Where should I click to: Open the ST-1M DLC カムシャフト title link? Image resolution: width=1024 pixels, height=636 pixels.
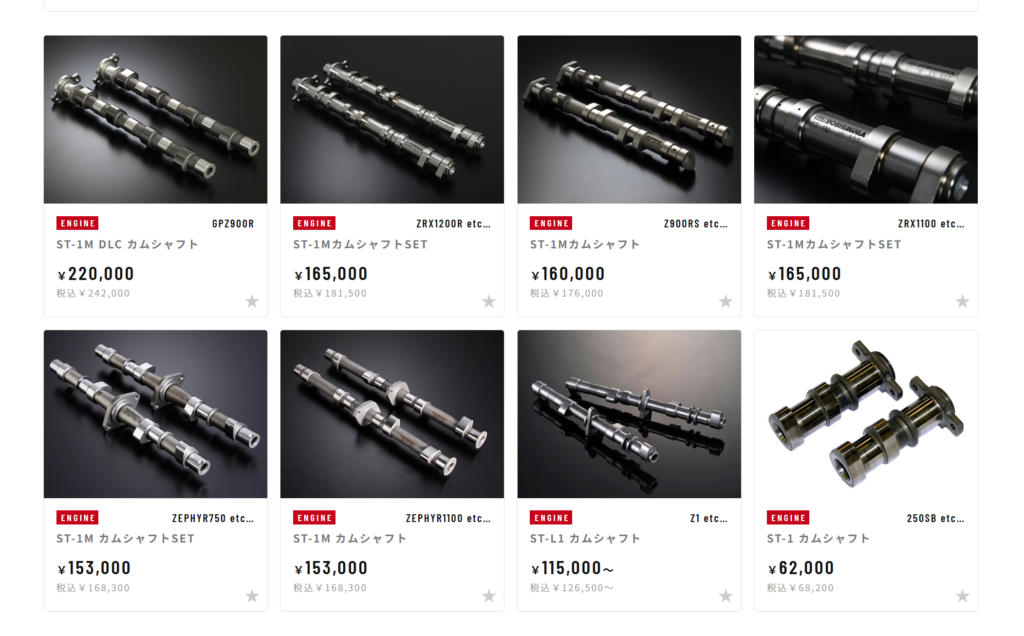point(127,244)
